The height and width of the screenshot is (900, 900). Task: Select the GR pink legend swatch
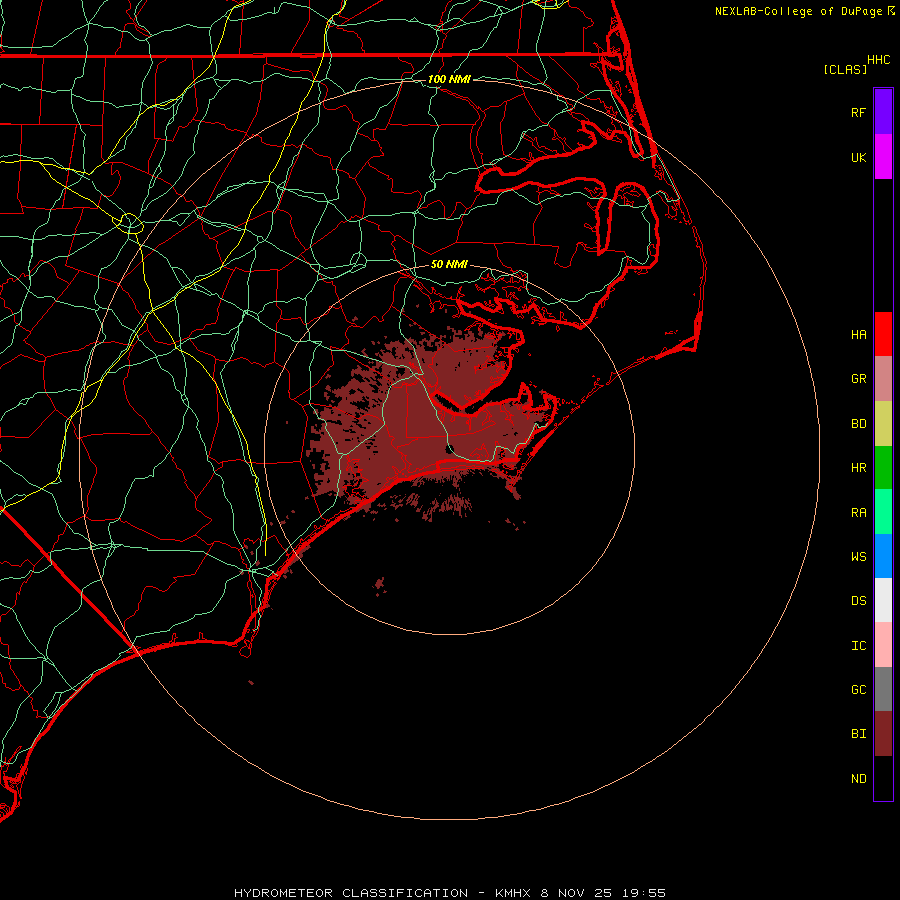point(883,379)
